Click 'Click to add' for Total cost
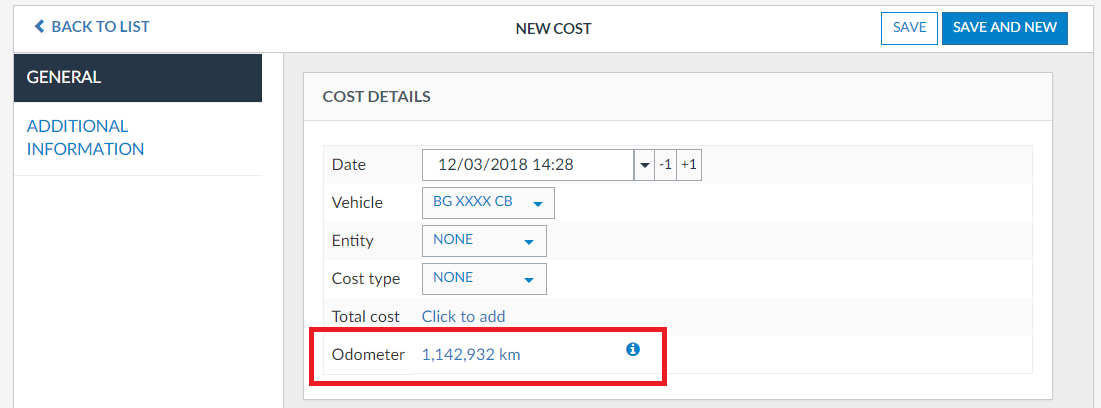Screen dimensions: 1101x408 point(463,316)
